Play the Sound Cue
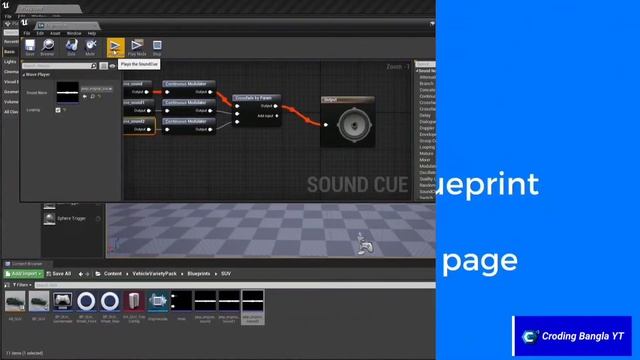The image size is (640, 360). (x=116, y=47)
